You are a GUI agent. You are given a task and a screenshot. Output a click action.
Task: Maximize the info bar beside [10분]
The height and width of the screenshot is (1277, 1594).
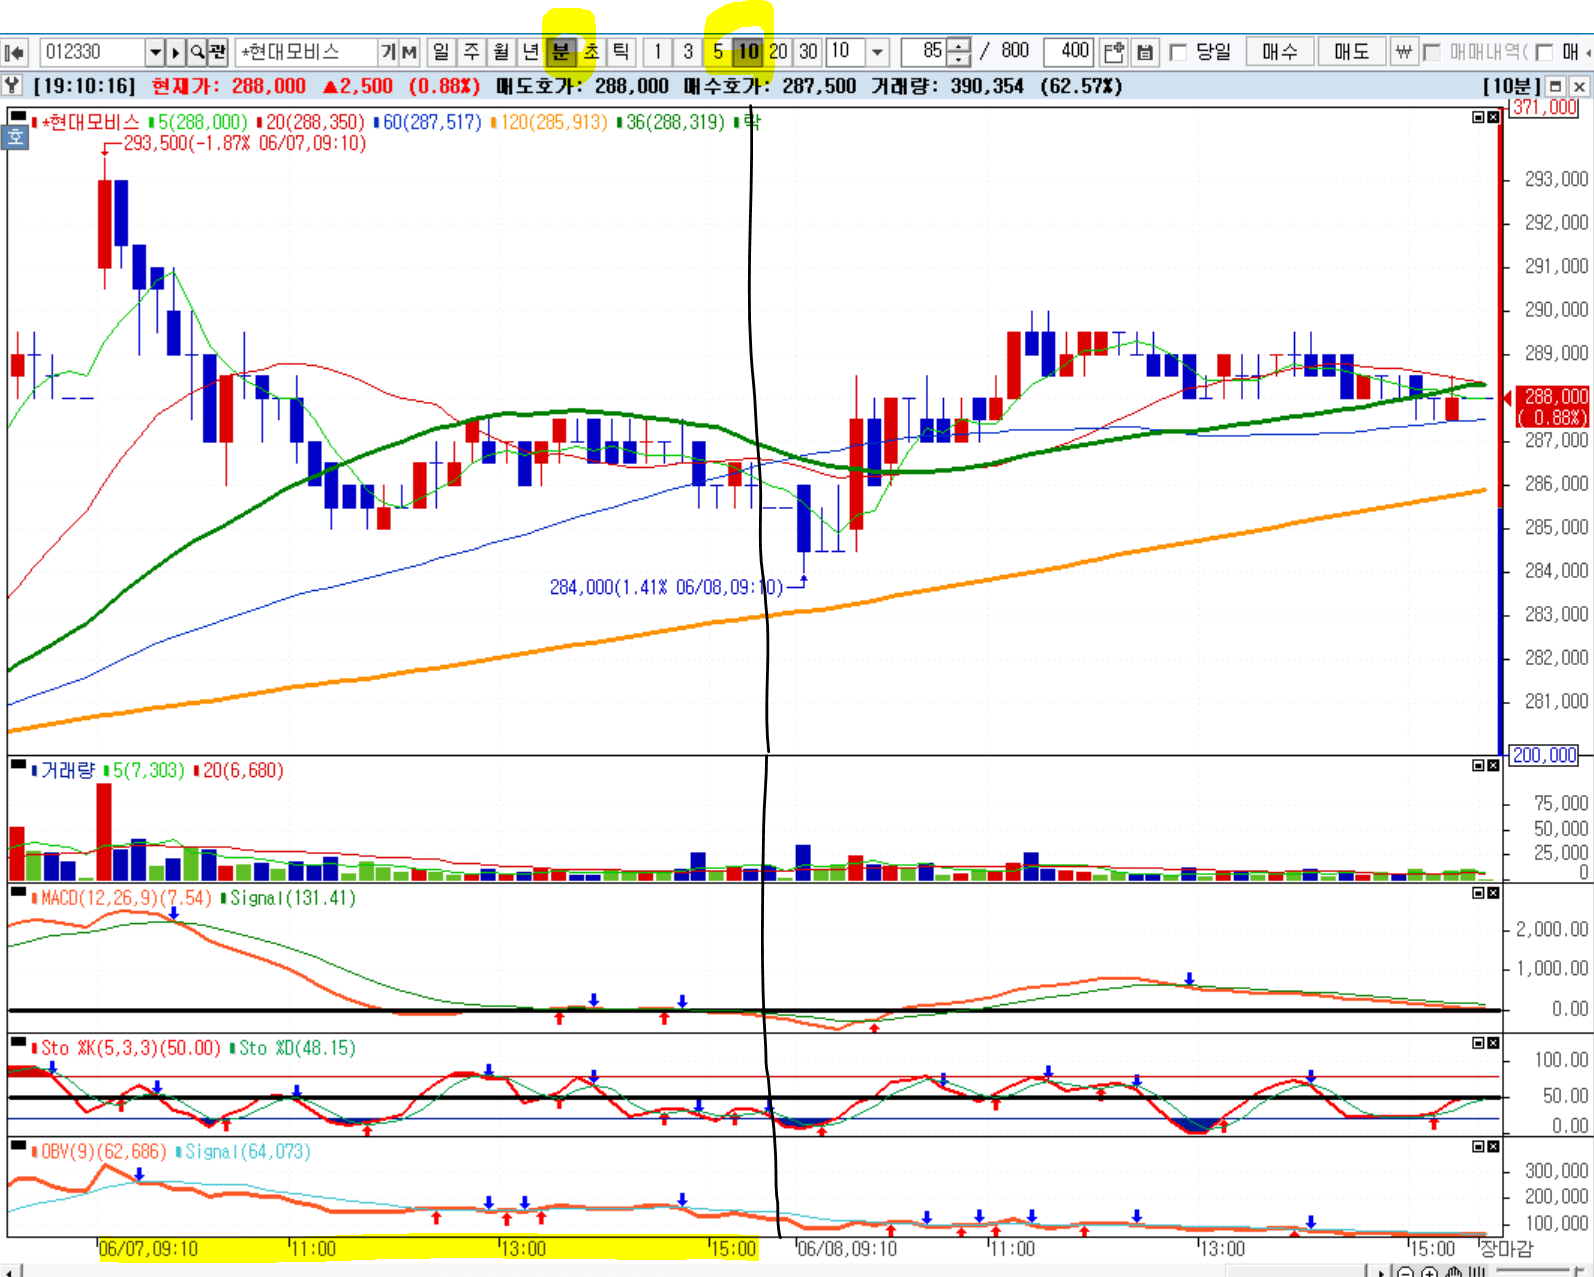pyautogui.click(x=1556, y=87)
